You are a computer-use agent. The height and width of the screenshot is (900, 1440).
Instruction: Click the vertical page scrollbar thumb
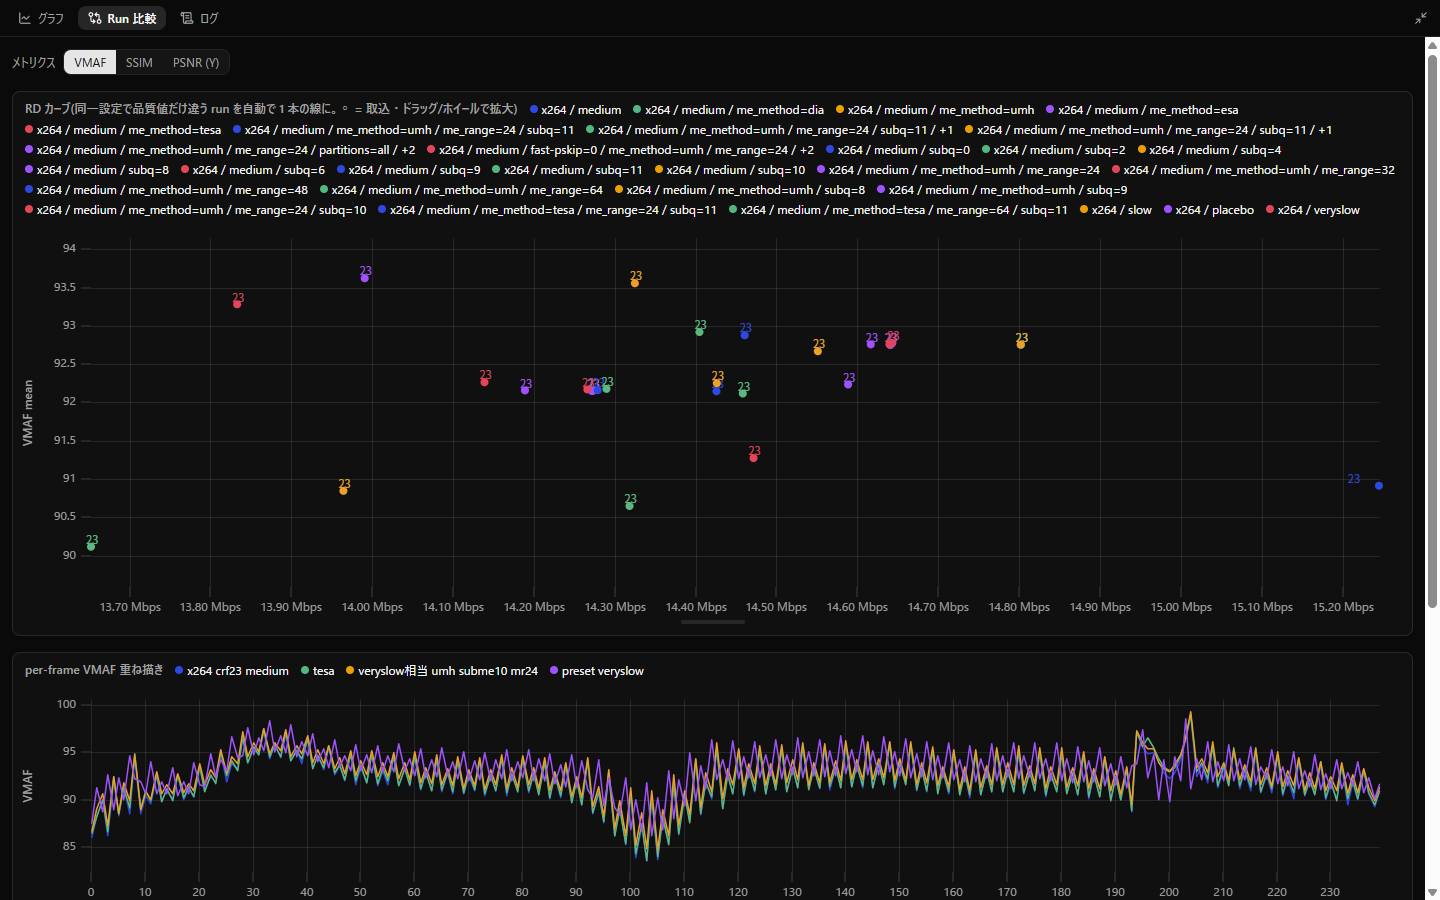click(1432, 330)
